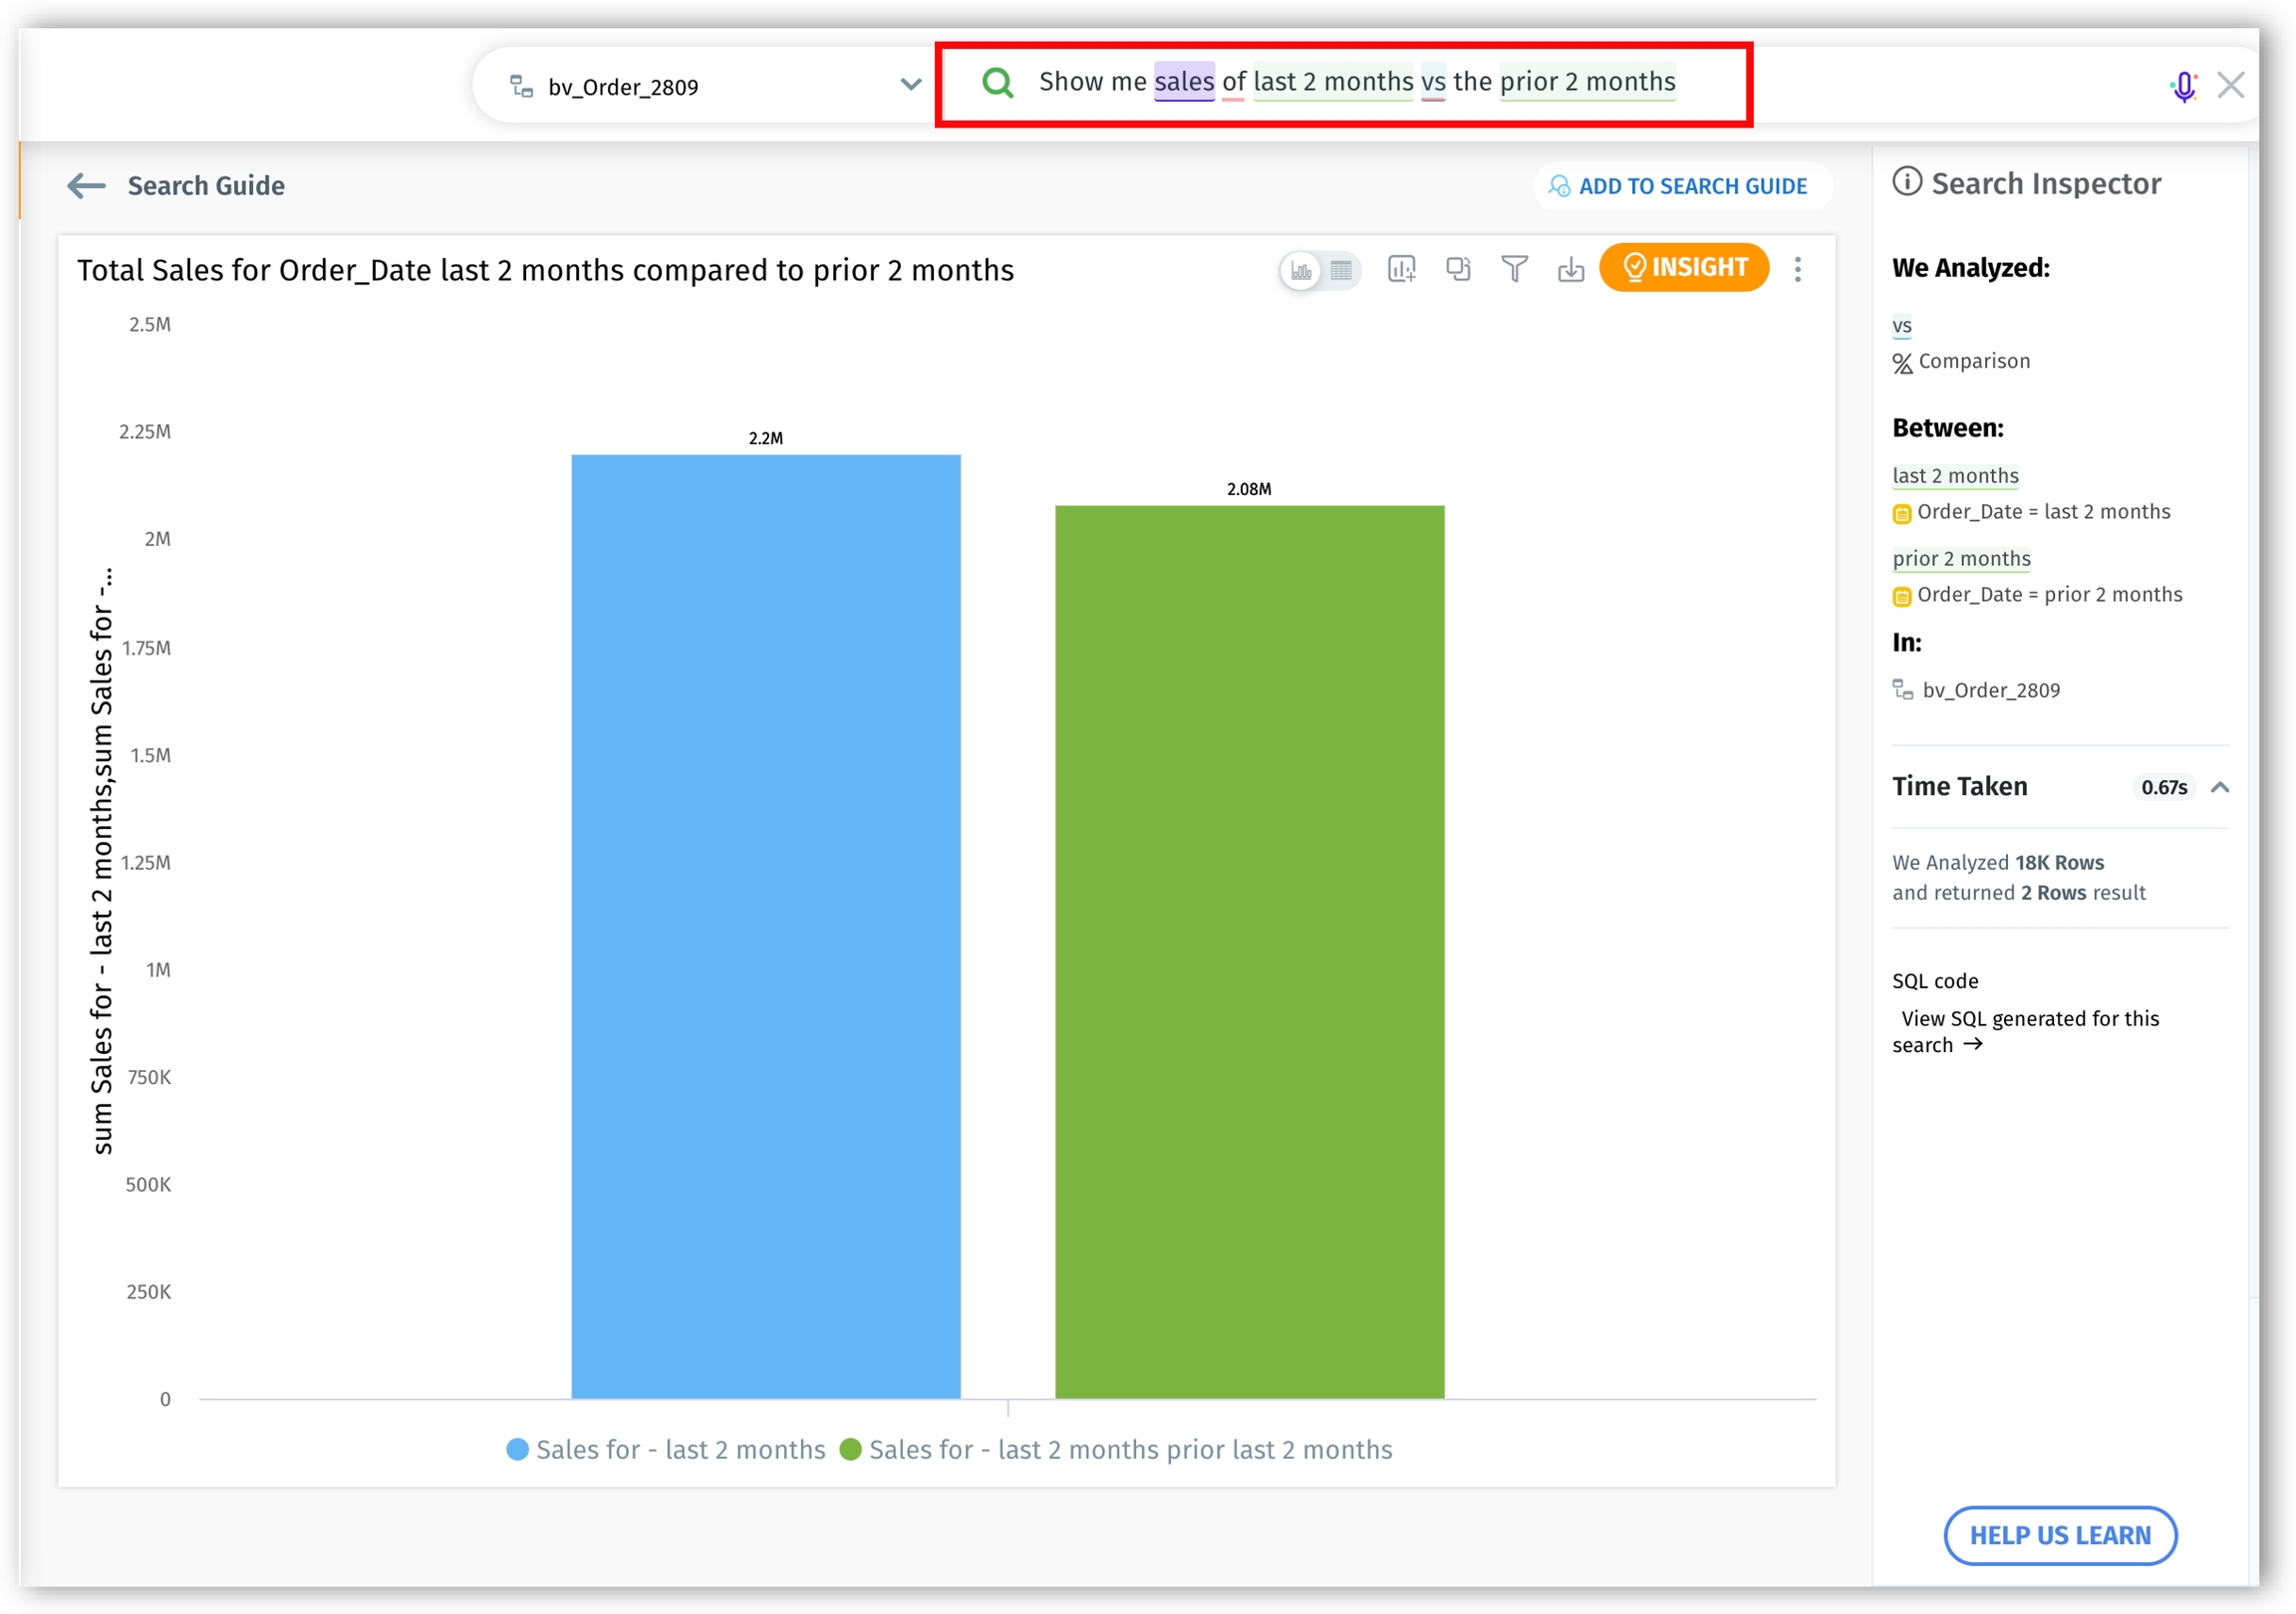
Task: Click the green prior months bar
Action: point(1249,950)
